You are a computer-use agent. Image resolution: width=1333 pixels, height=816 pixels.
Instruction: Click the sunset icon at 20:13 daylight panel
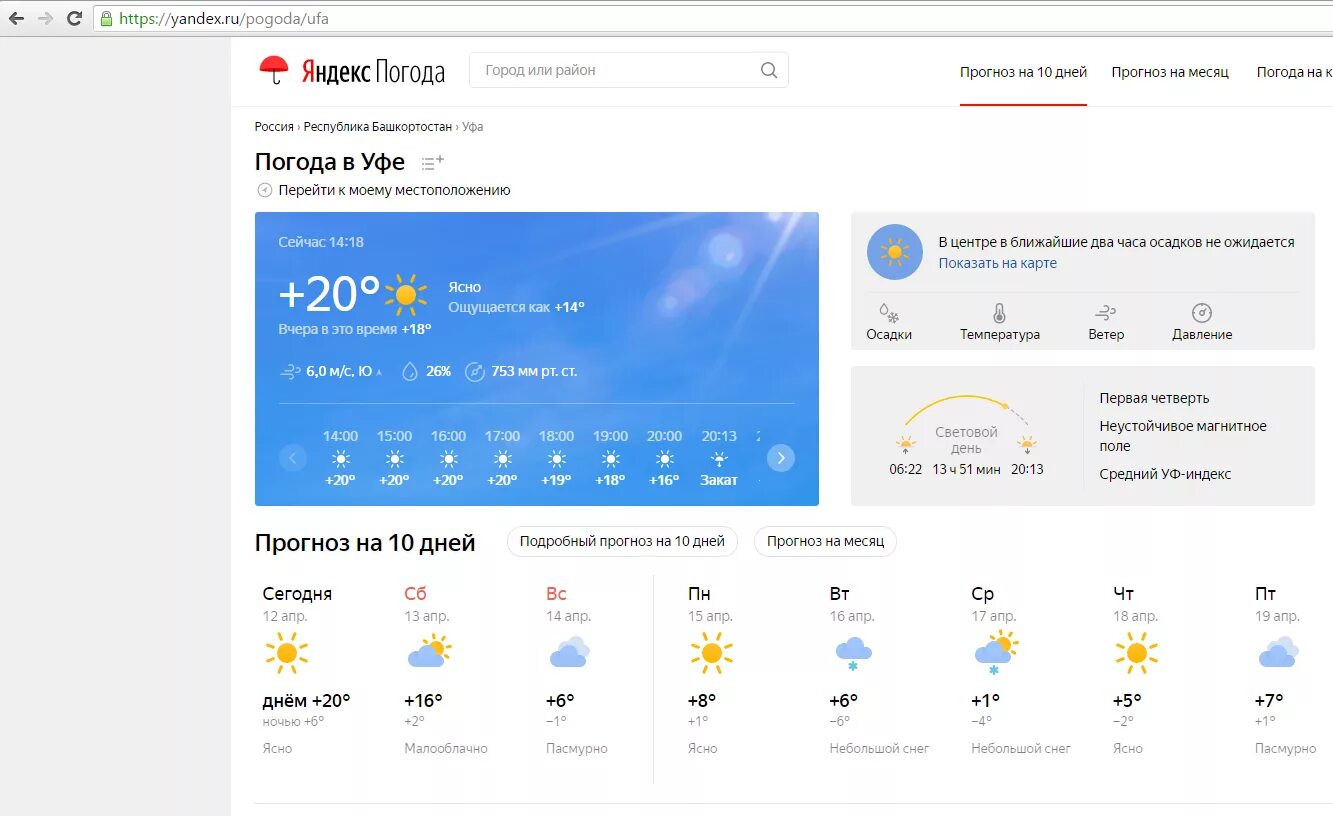coord(1027,445)
